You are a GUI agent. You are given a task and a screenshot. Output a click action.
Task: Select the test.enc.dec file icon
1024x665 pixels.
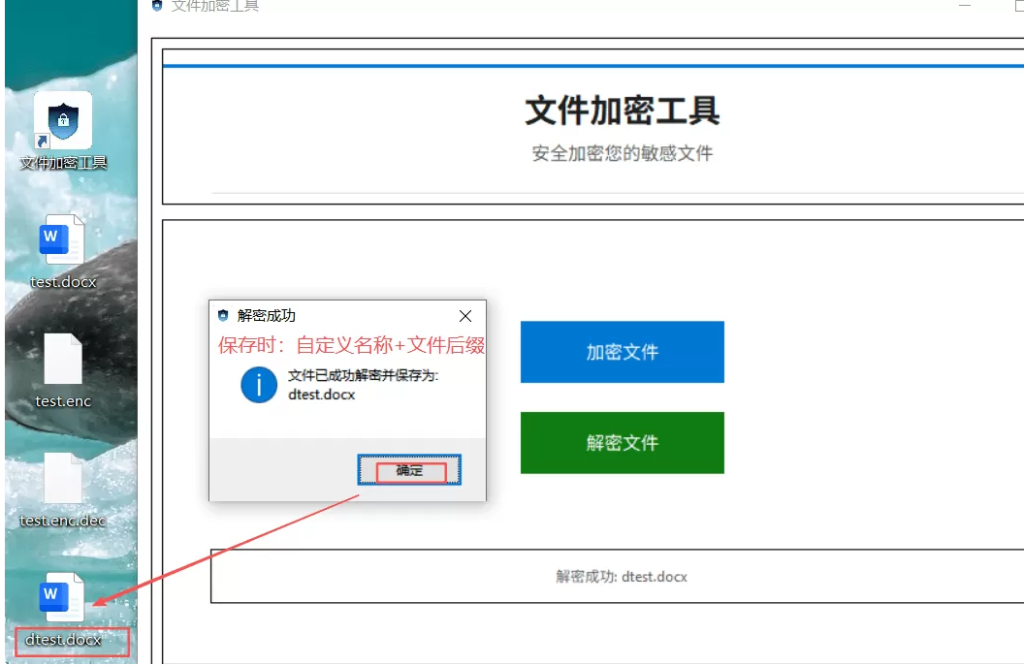pos(63,478)
